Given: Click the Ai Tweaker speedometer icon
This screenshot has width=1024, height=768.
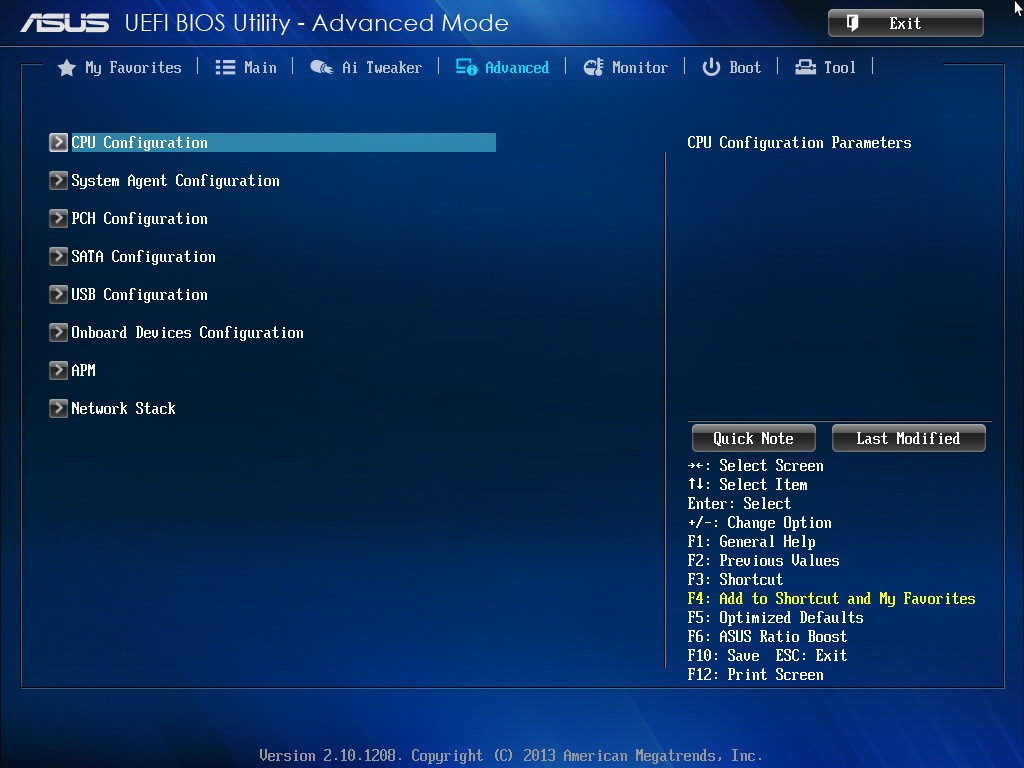Looking at the screenshot, I should coord(321,67).
